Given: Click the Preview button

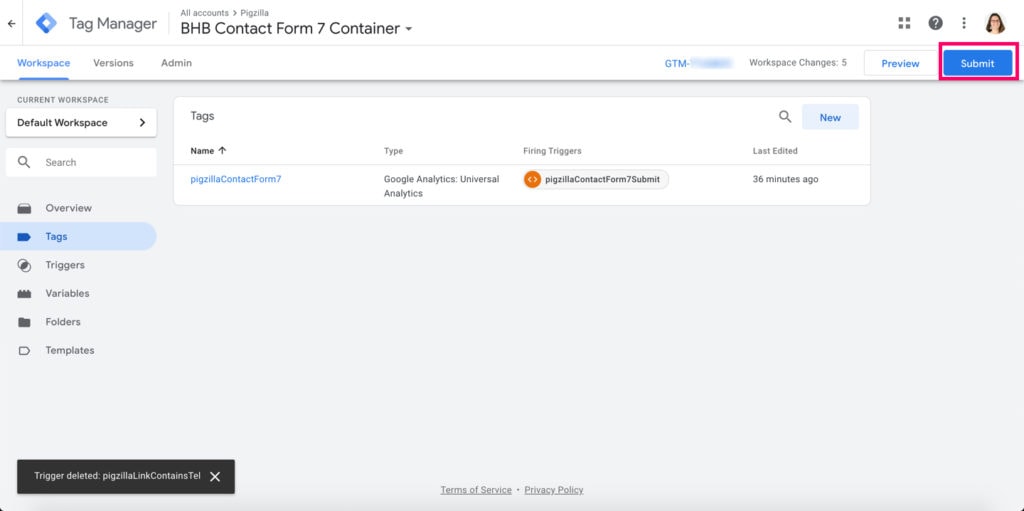Looking at the screenshot, I should pyautogui.click(x=900, y=63).
